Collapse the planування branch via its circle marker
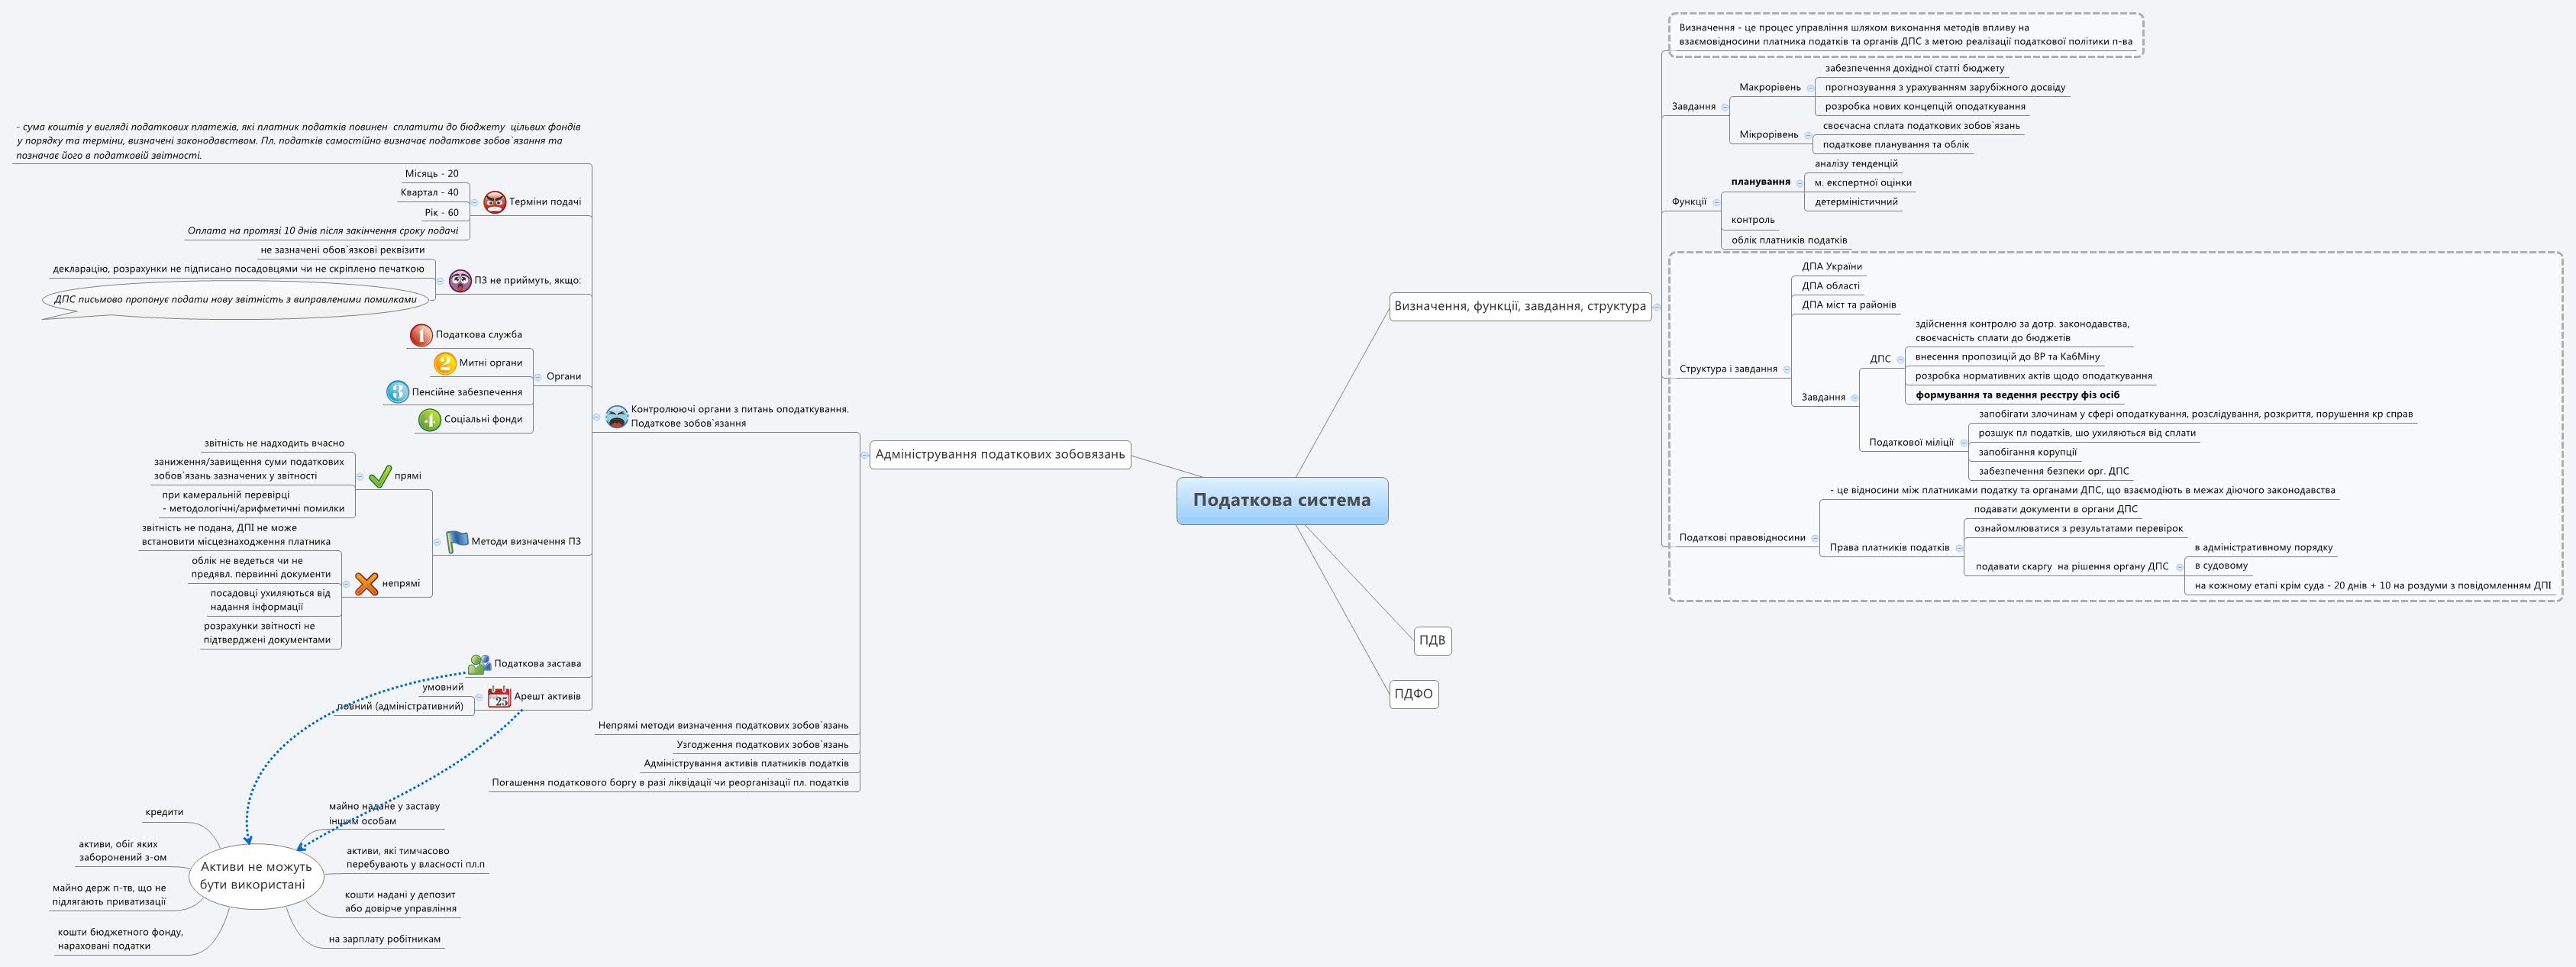 (x=1801, y=182)
